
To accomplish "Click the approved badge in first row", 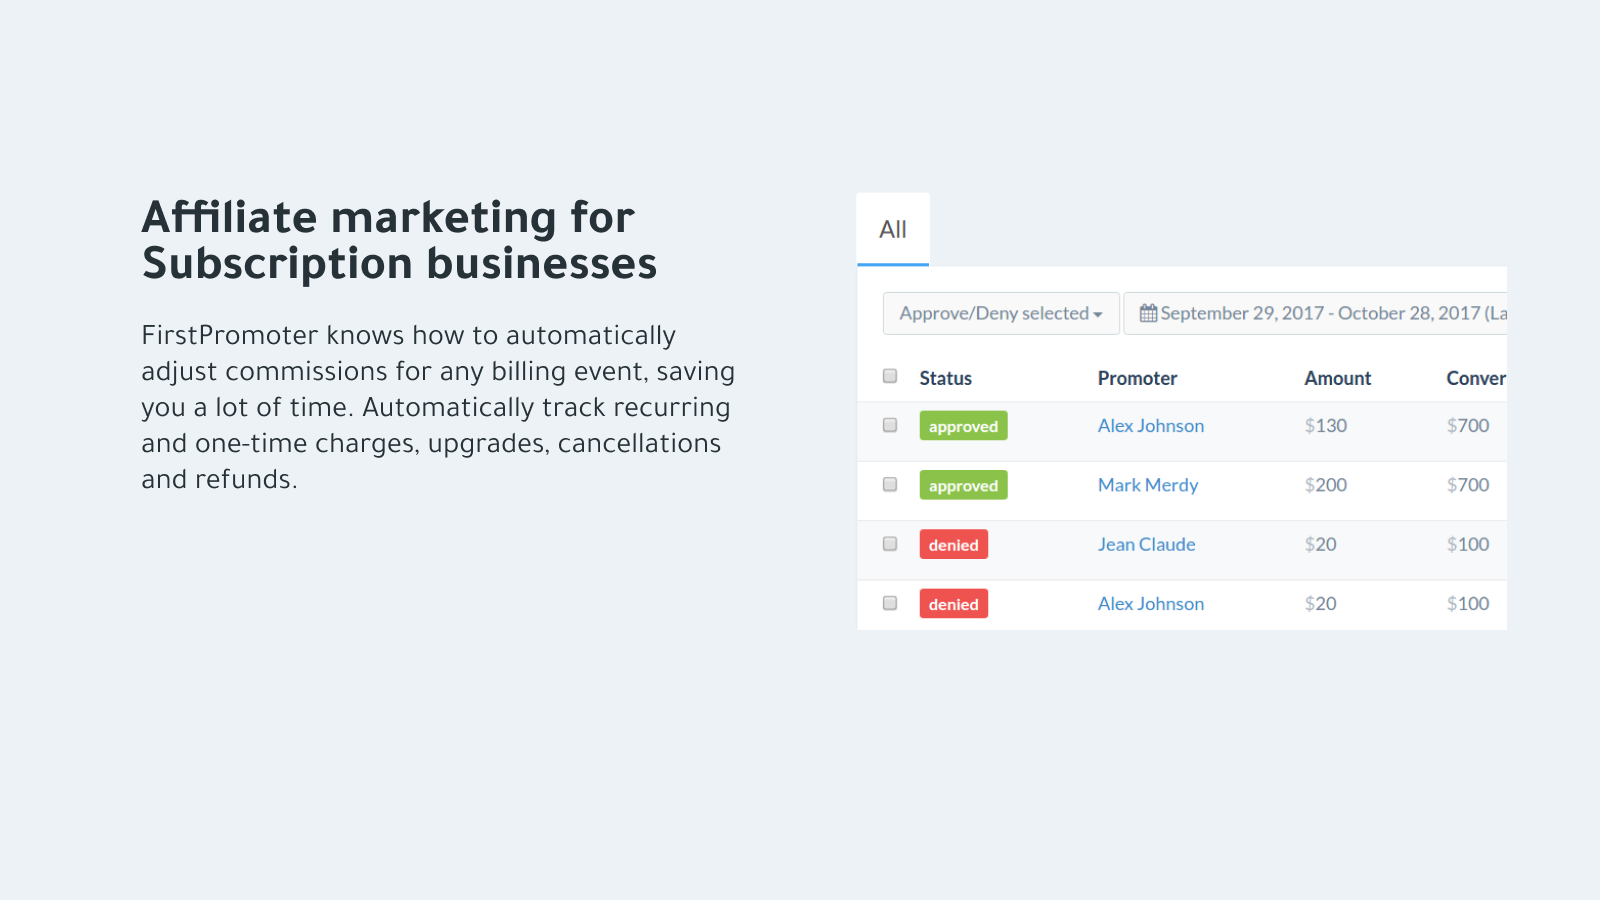I will [x=963, y=426].
